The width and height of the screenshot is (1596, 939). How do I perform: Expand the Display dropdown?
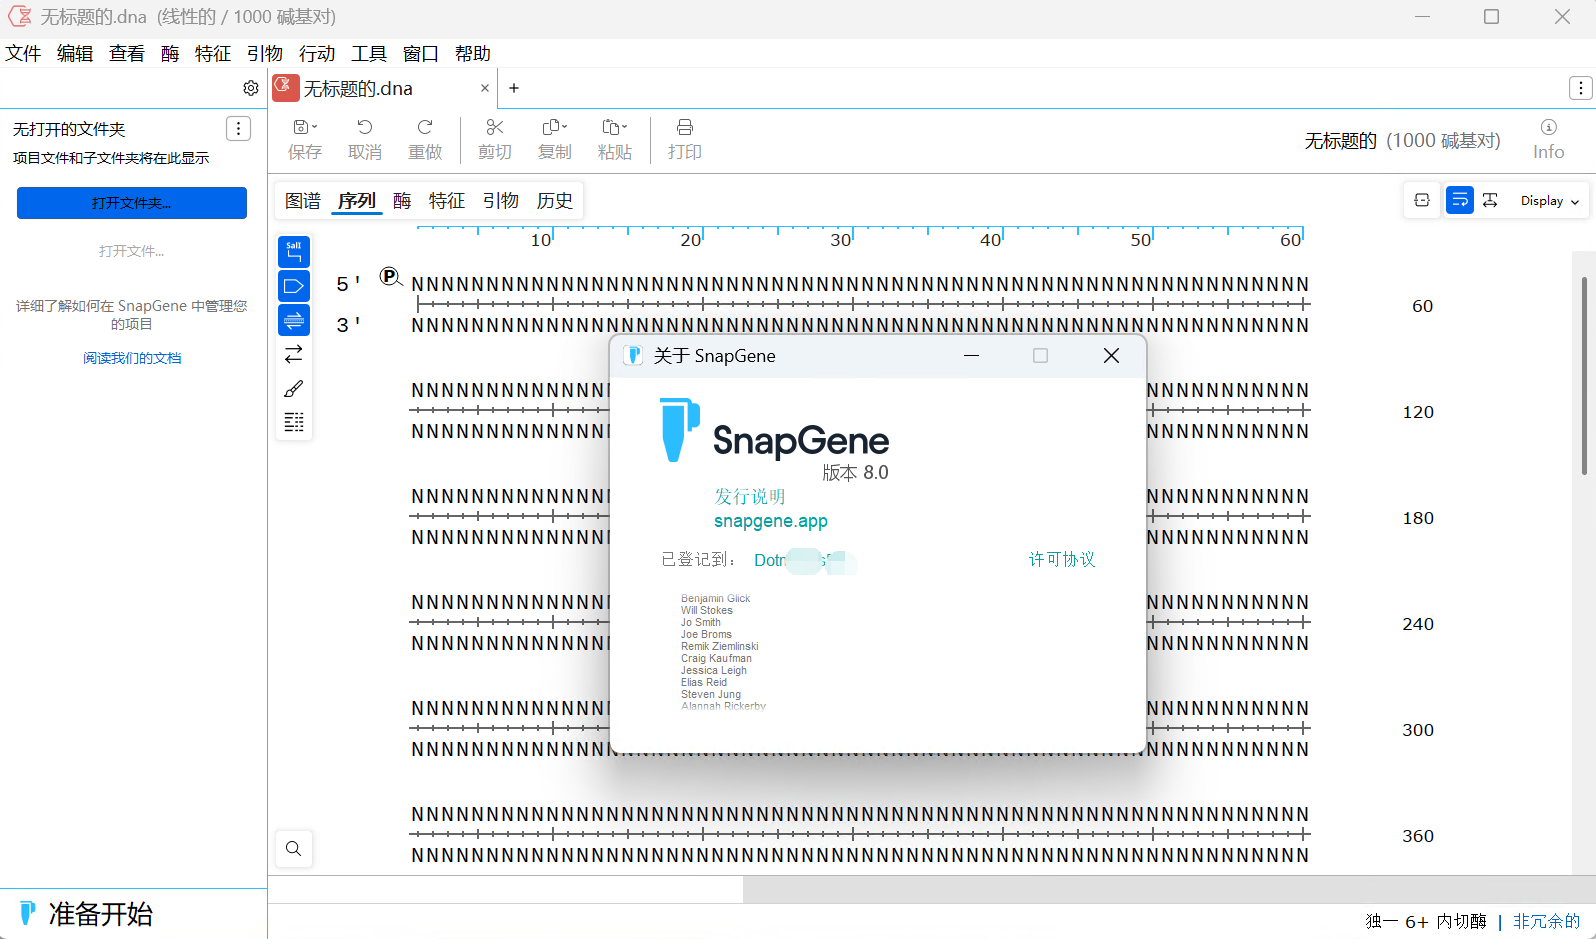pos(1549,201)
